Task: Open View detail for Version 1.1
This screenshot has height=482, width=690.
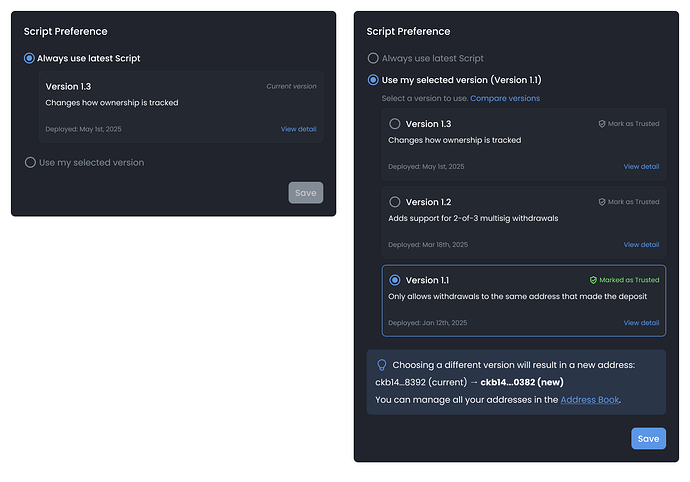Action: click(x=641, y=323)
